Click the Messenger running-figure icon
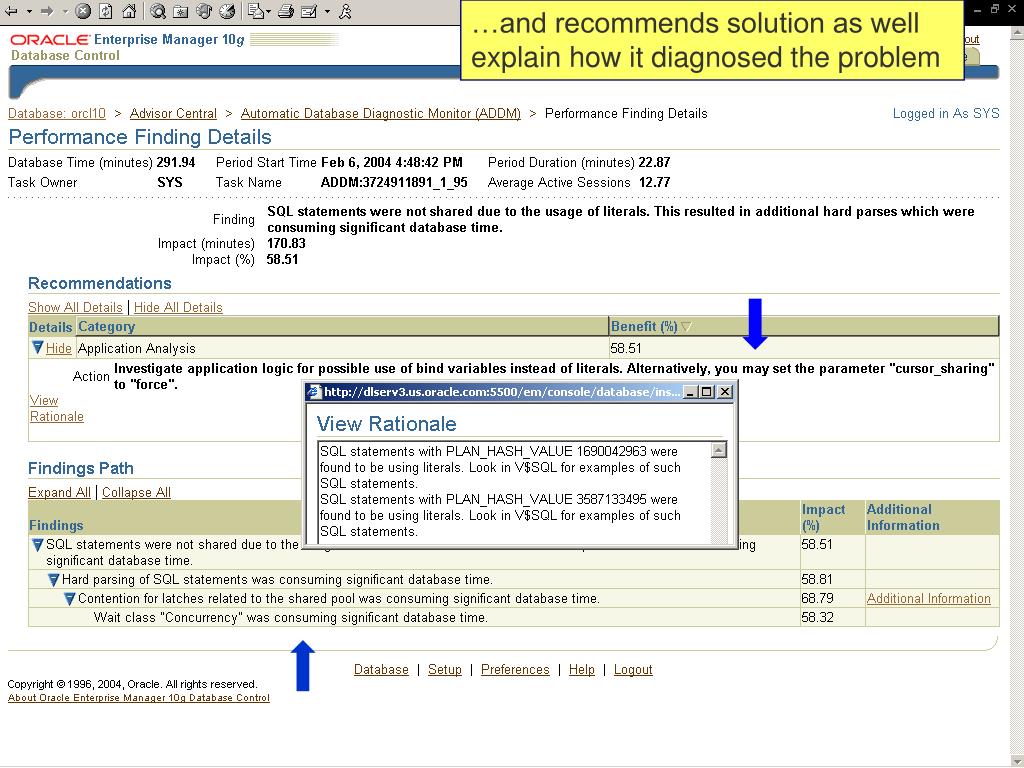1024x768 pixels. pos(345,11)
